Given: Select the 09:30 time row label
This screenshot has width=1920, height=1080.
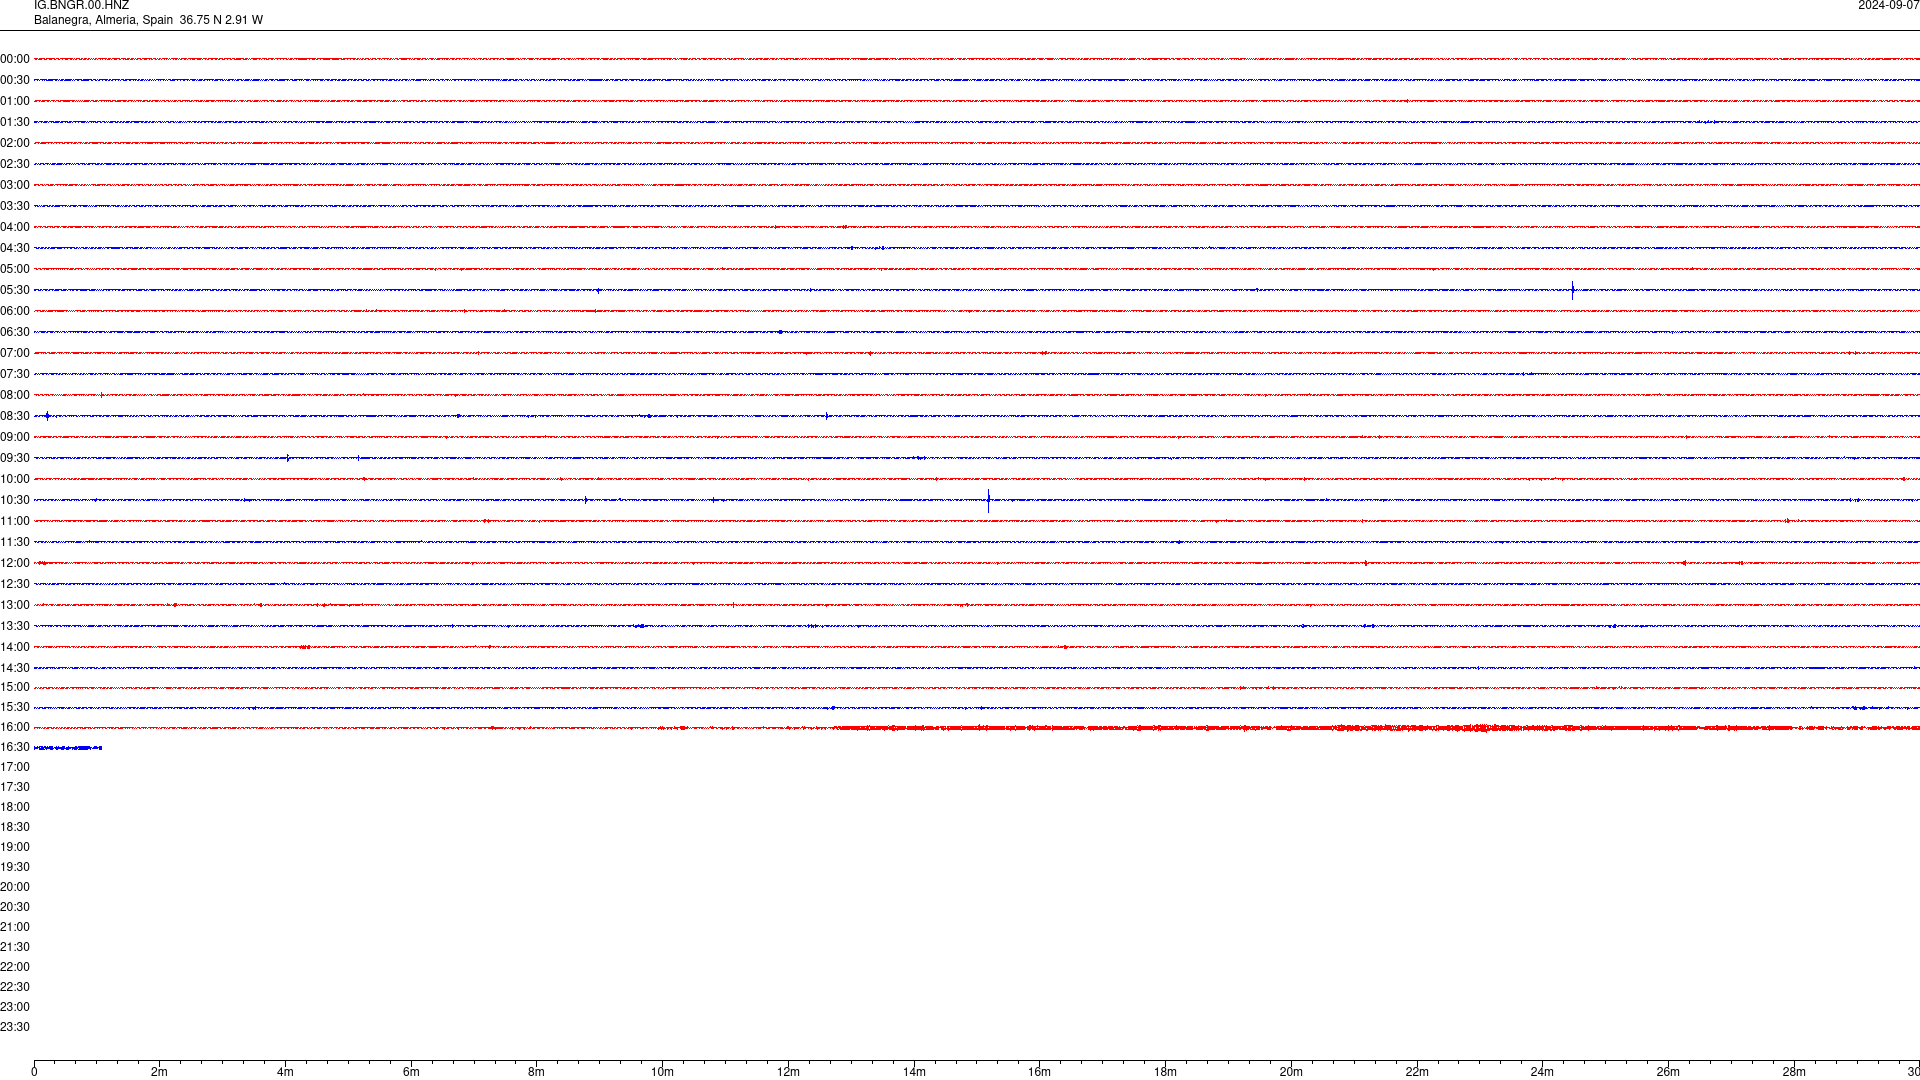Looking at the screenshot, I should click(x=15, y=458).
